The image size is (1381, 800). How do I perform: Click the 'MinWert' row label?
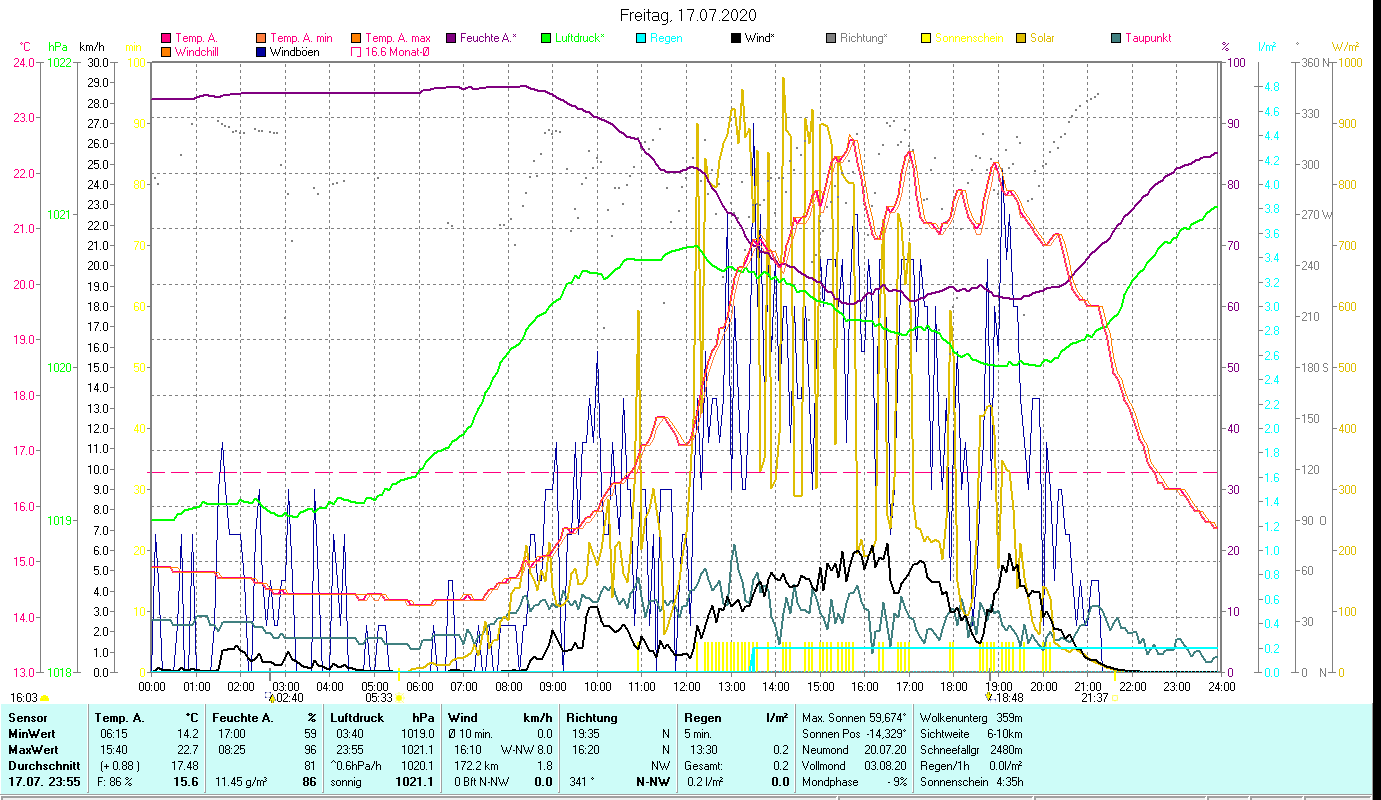(x=31, y=734)
